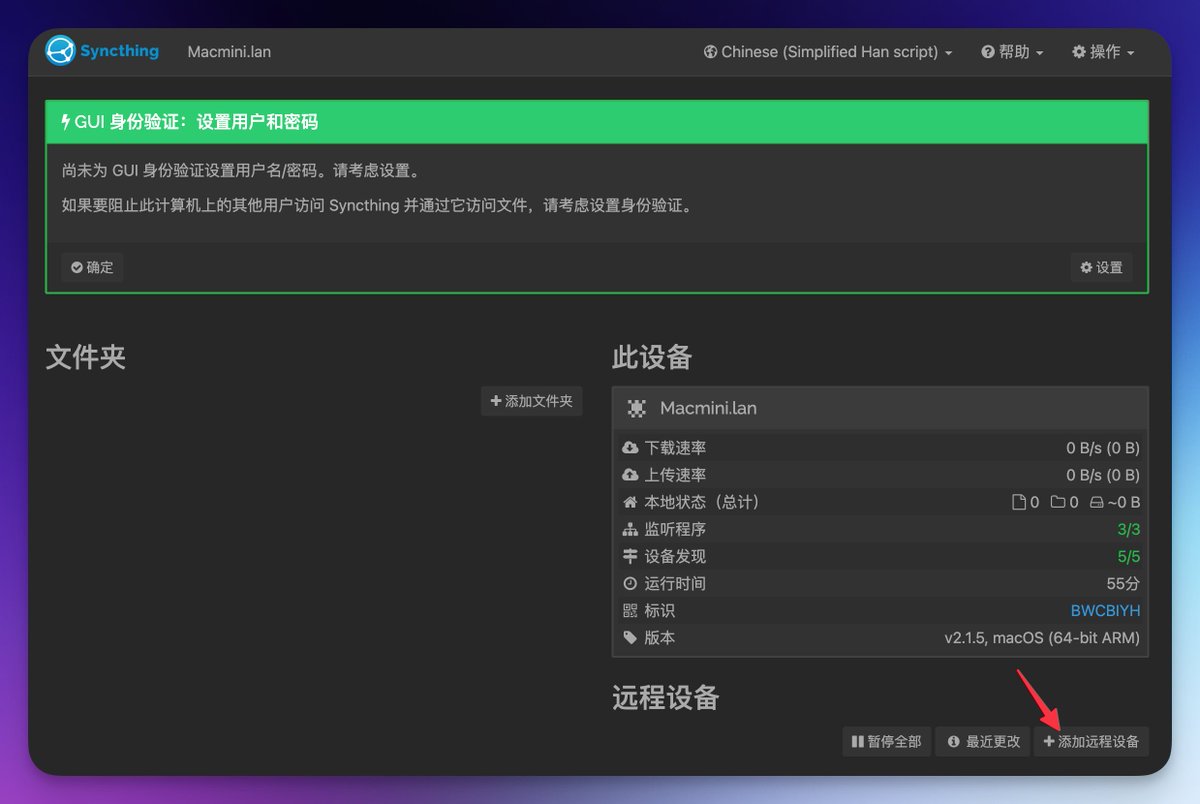Click the lightning bolt icon in the GUI 身份验证 header

[66, 122]
